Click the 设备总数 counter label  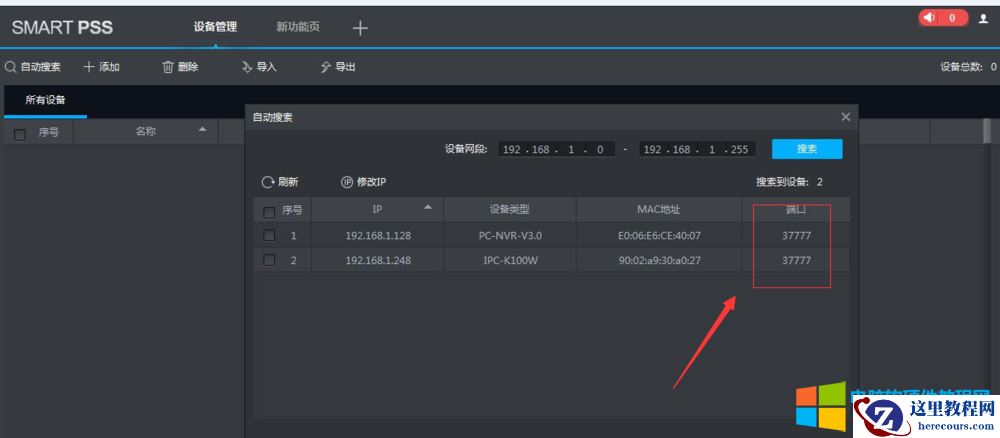coord(968,67)
